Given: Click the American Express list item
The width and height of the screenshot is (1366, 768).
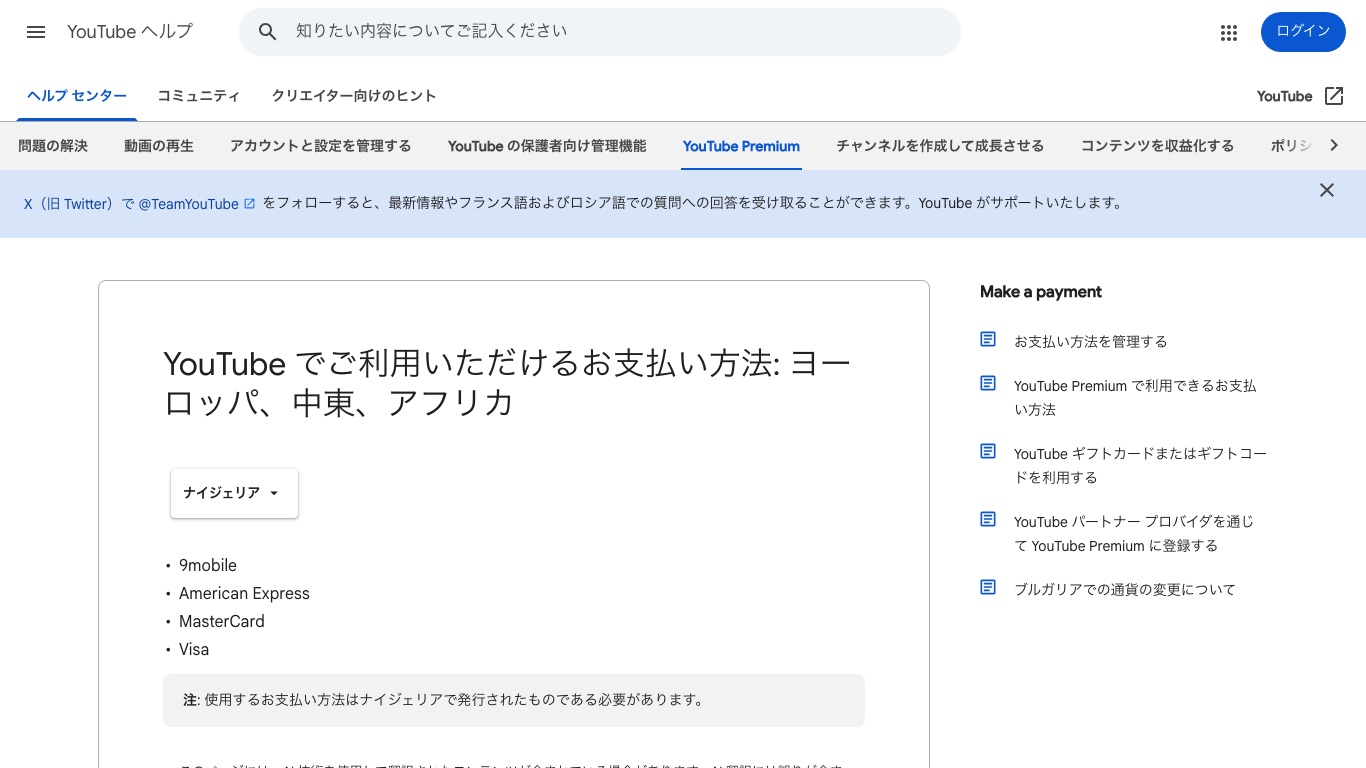Looking at the screenshot, I should pyautogui.click(x=244, y=593).
